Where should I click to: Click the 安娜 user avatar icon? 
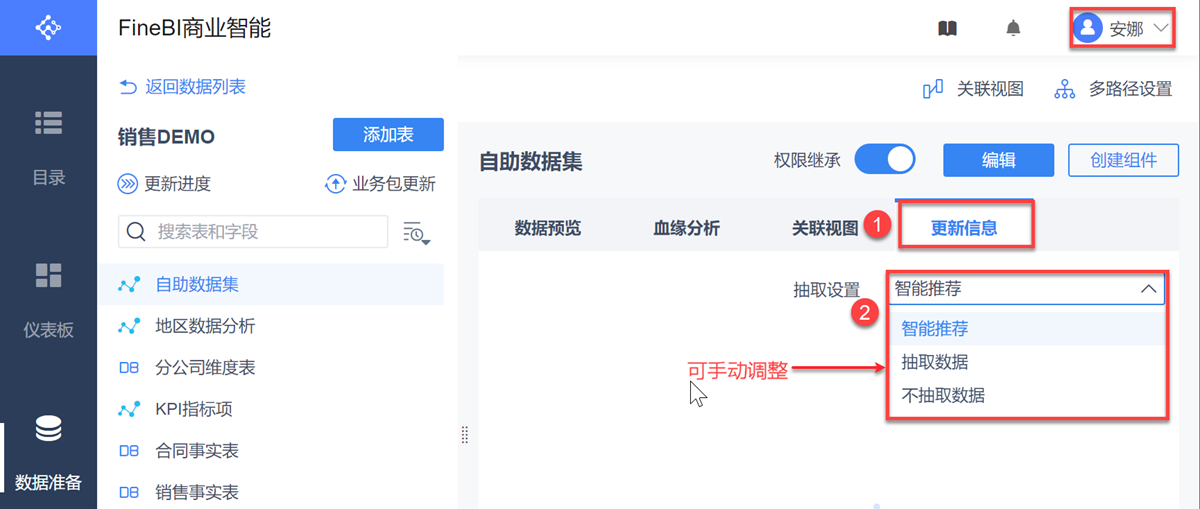coord(1087,29)
